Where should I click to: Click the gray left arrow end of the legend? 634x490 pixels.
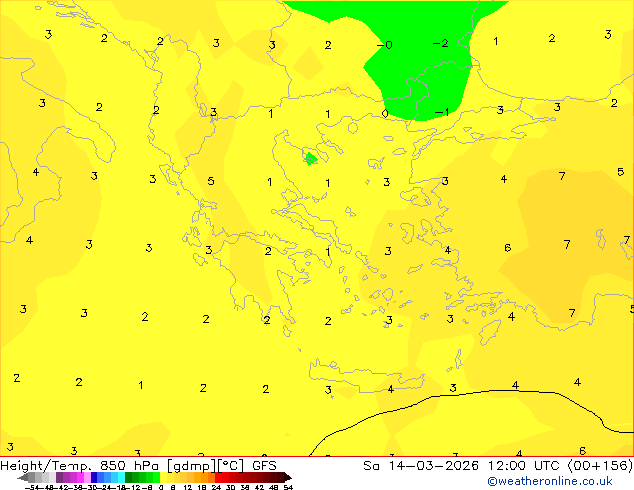(22, 477)
